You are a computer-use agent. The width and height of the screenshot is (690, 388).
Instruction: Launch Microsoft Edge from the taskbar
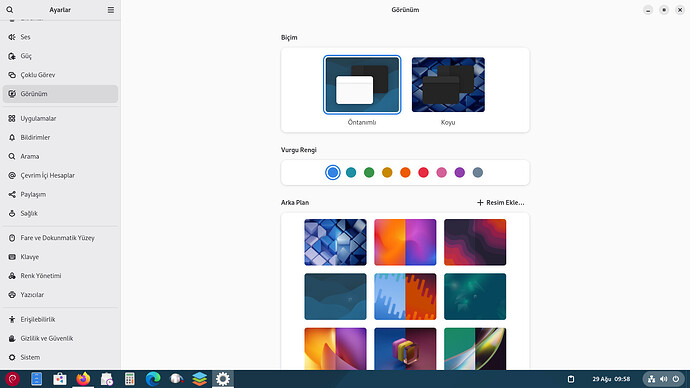(153, 379)
